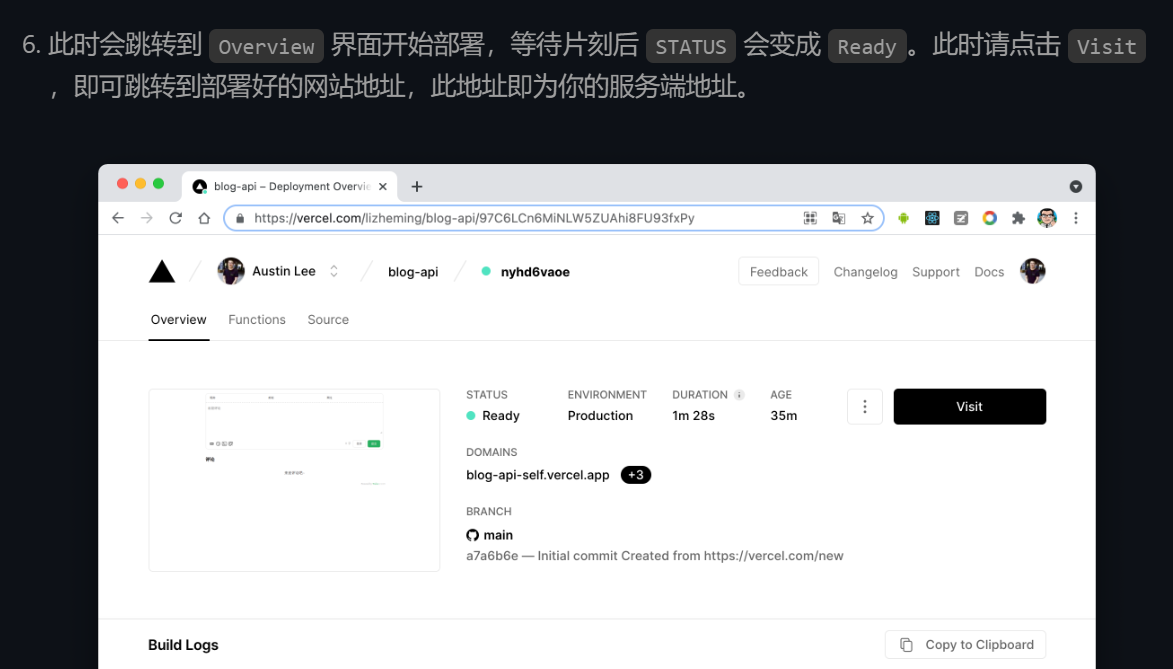The width and height of the screenshot is (1173, 669).
Task: Expand the Austin Lee scope switcher
Action: (334, 271)
